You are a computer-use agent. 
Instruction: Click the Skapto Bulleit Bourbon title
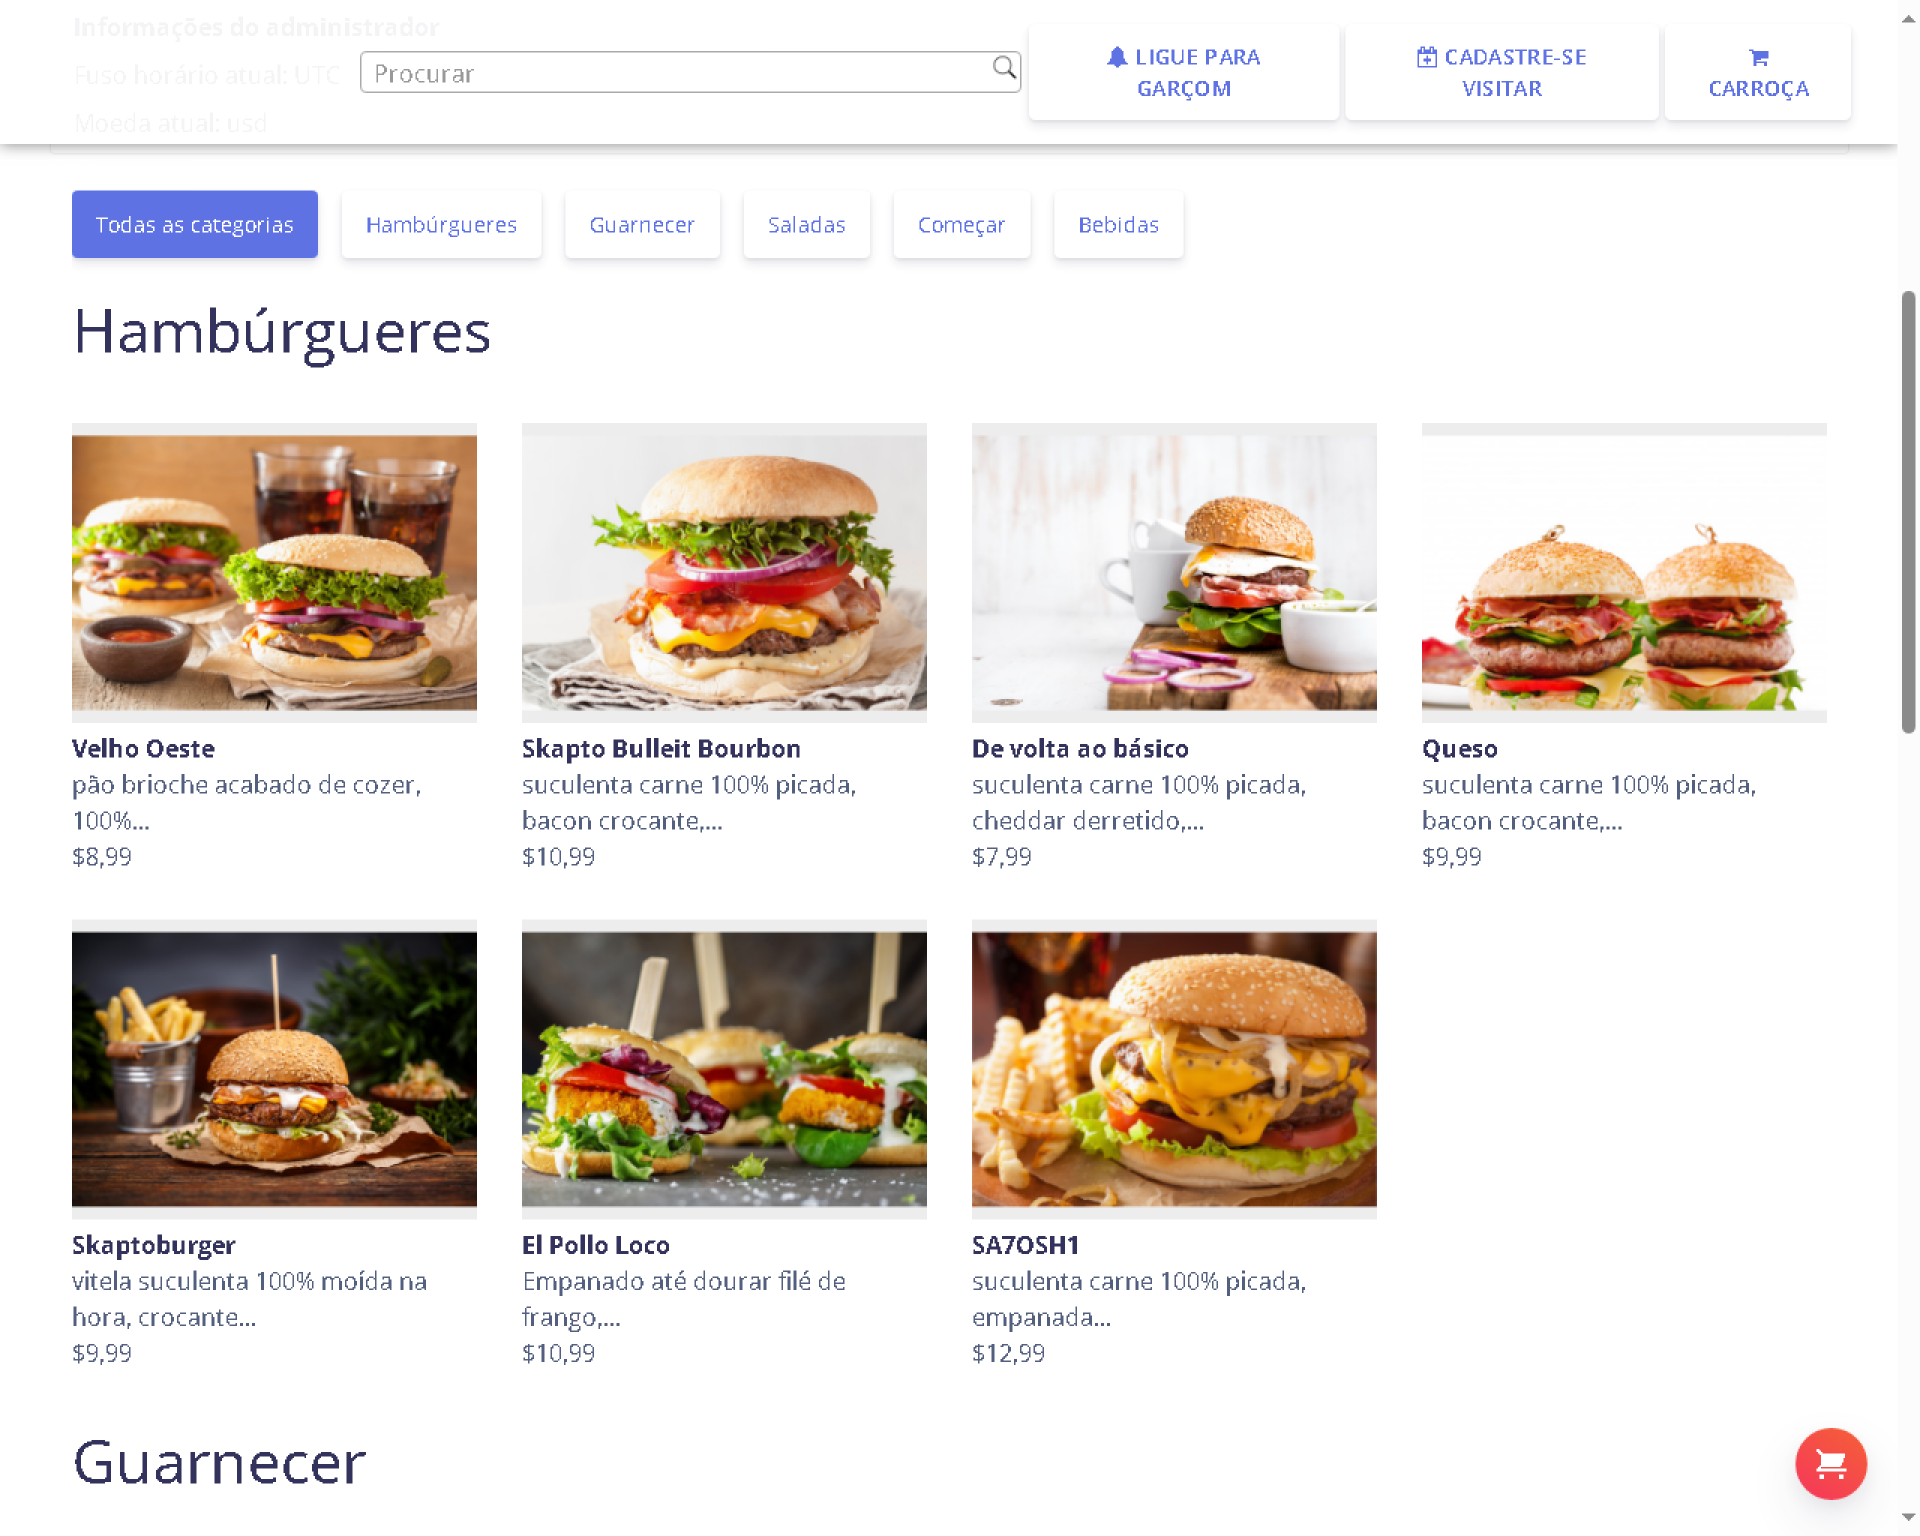click(661, 748)
